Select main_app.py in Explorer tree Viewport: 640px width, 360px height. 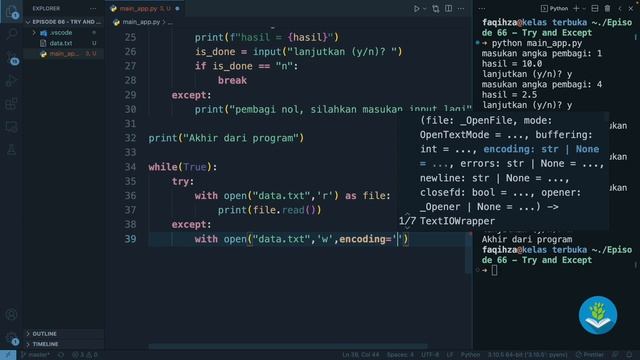(x=63, y=54)
